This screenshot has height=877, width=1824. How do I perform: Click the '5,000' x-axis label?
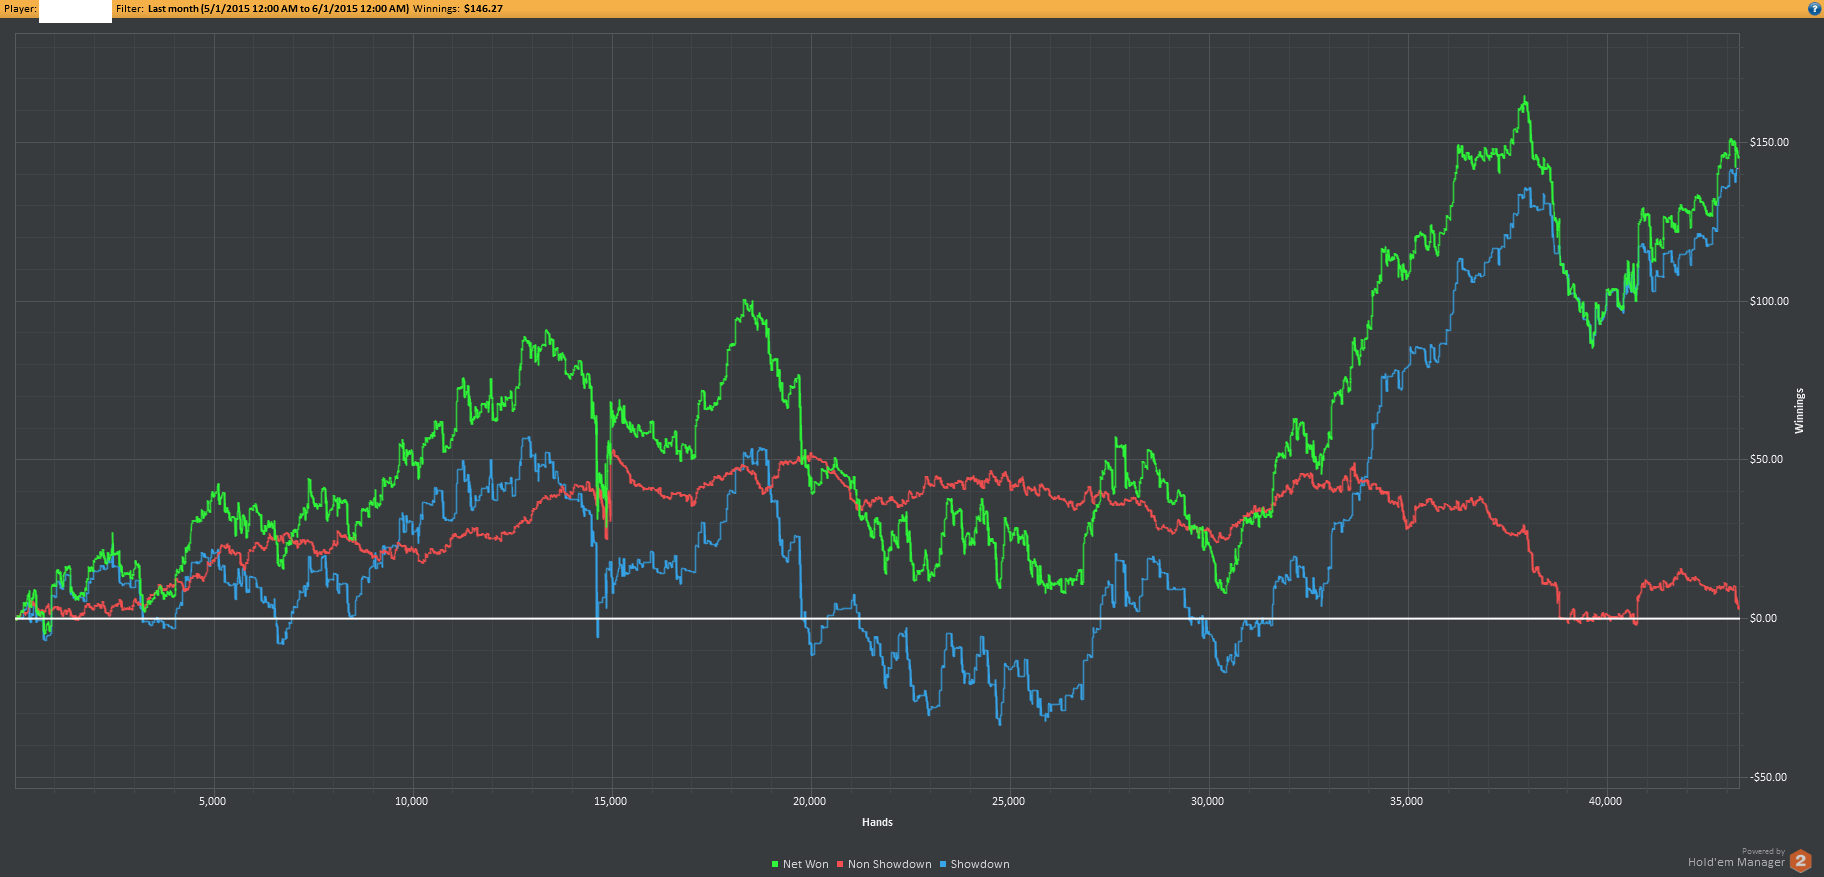tap(213, 801)
